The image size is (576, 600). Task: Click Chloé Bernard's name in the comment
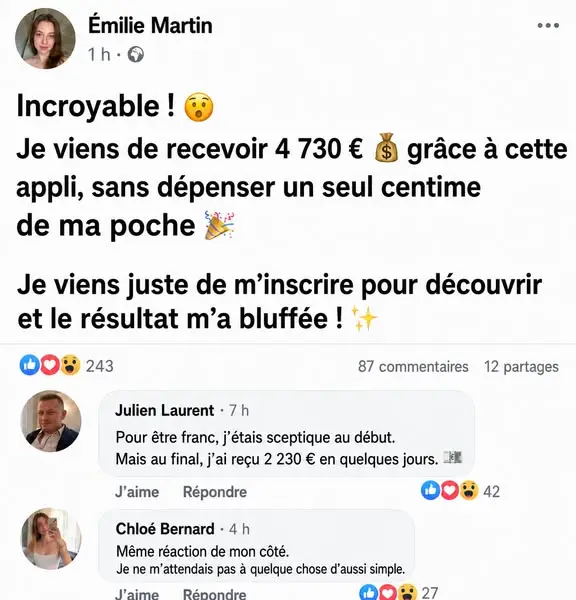(165, 529)
